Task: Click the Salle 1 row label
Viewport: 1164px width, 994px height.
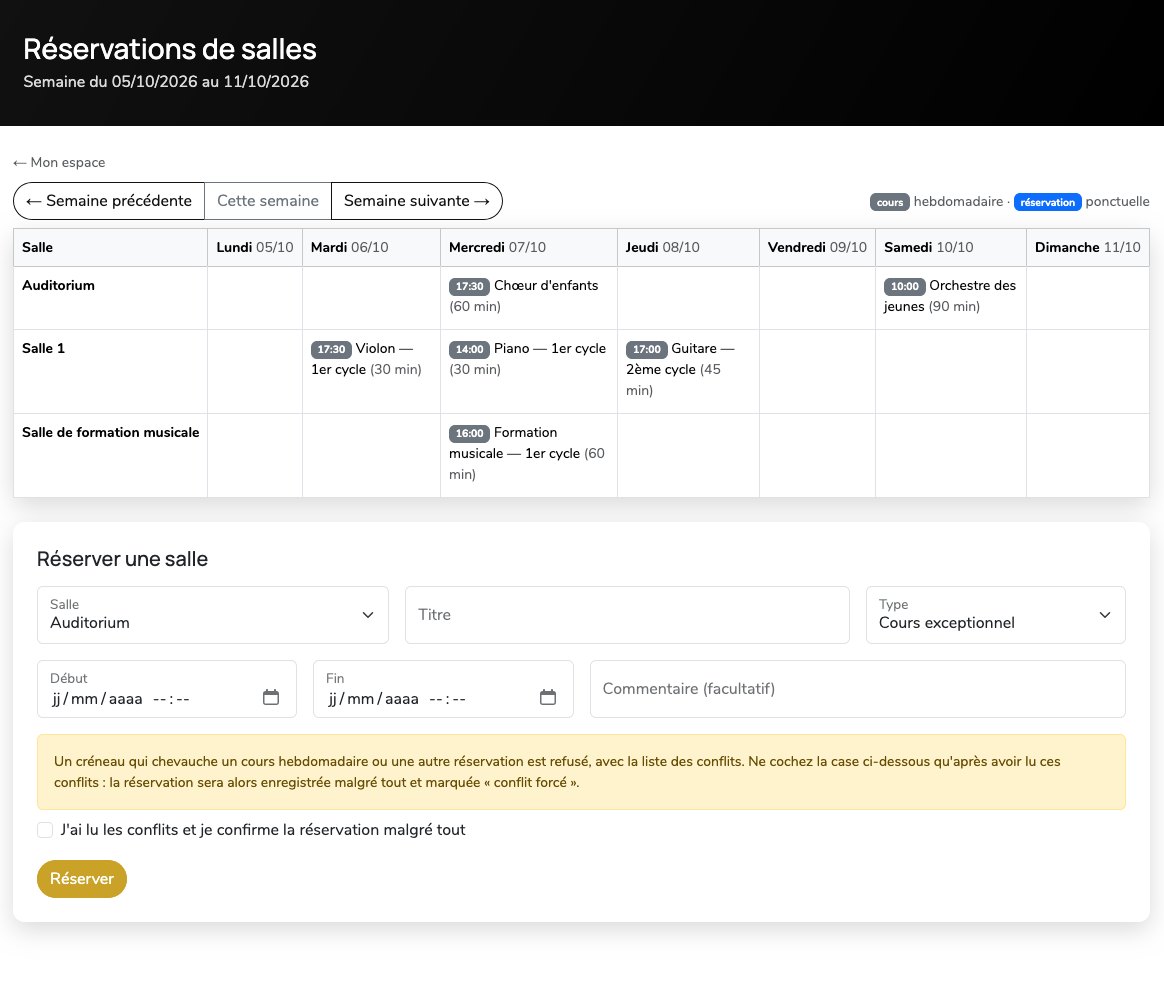Action: (44, 349)
